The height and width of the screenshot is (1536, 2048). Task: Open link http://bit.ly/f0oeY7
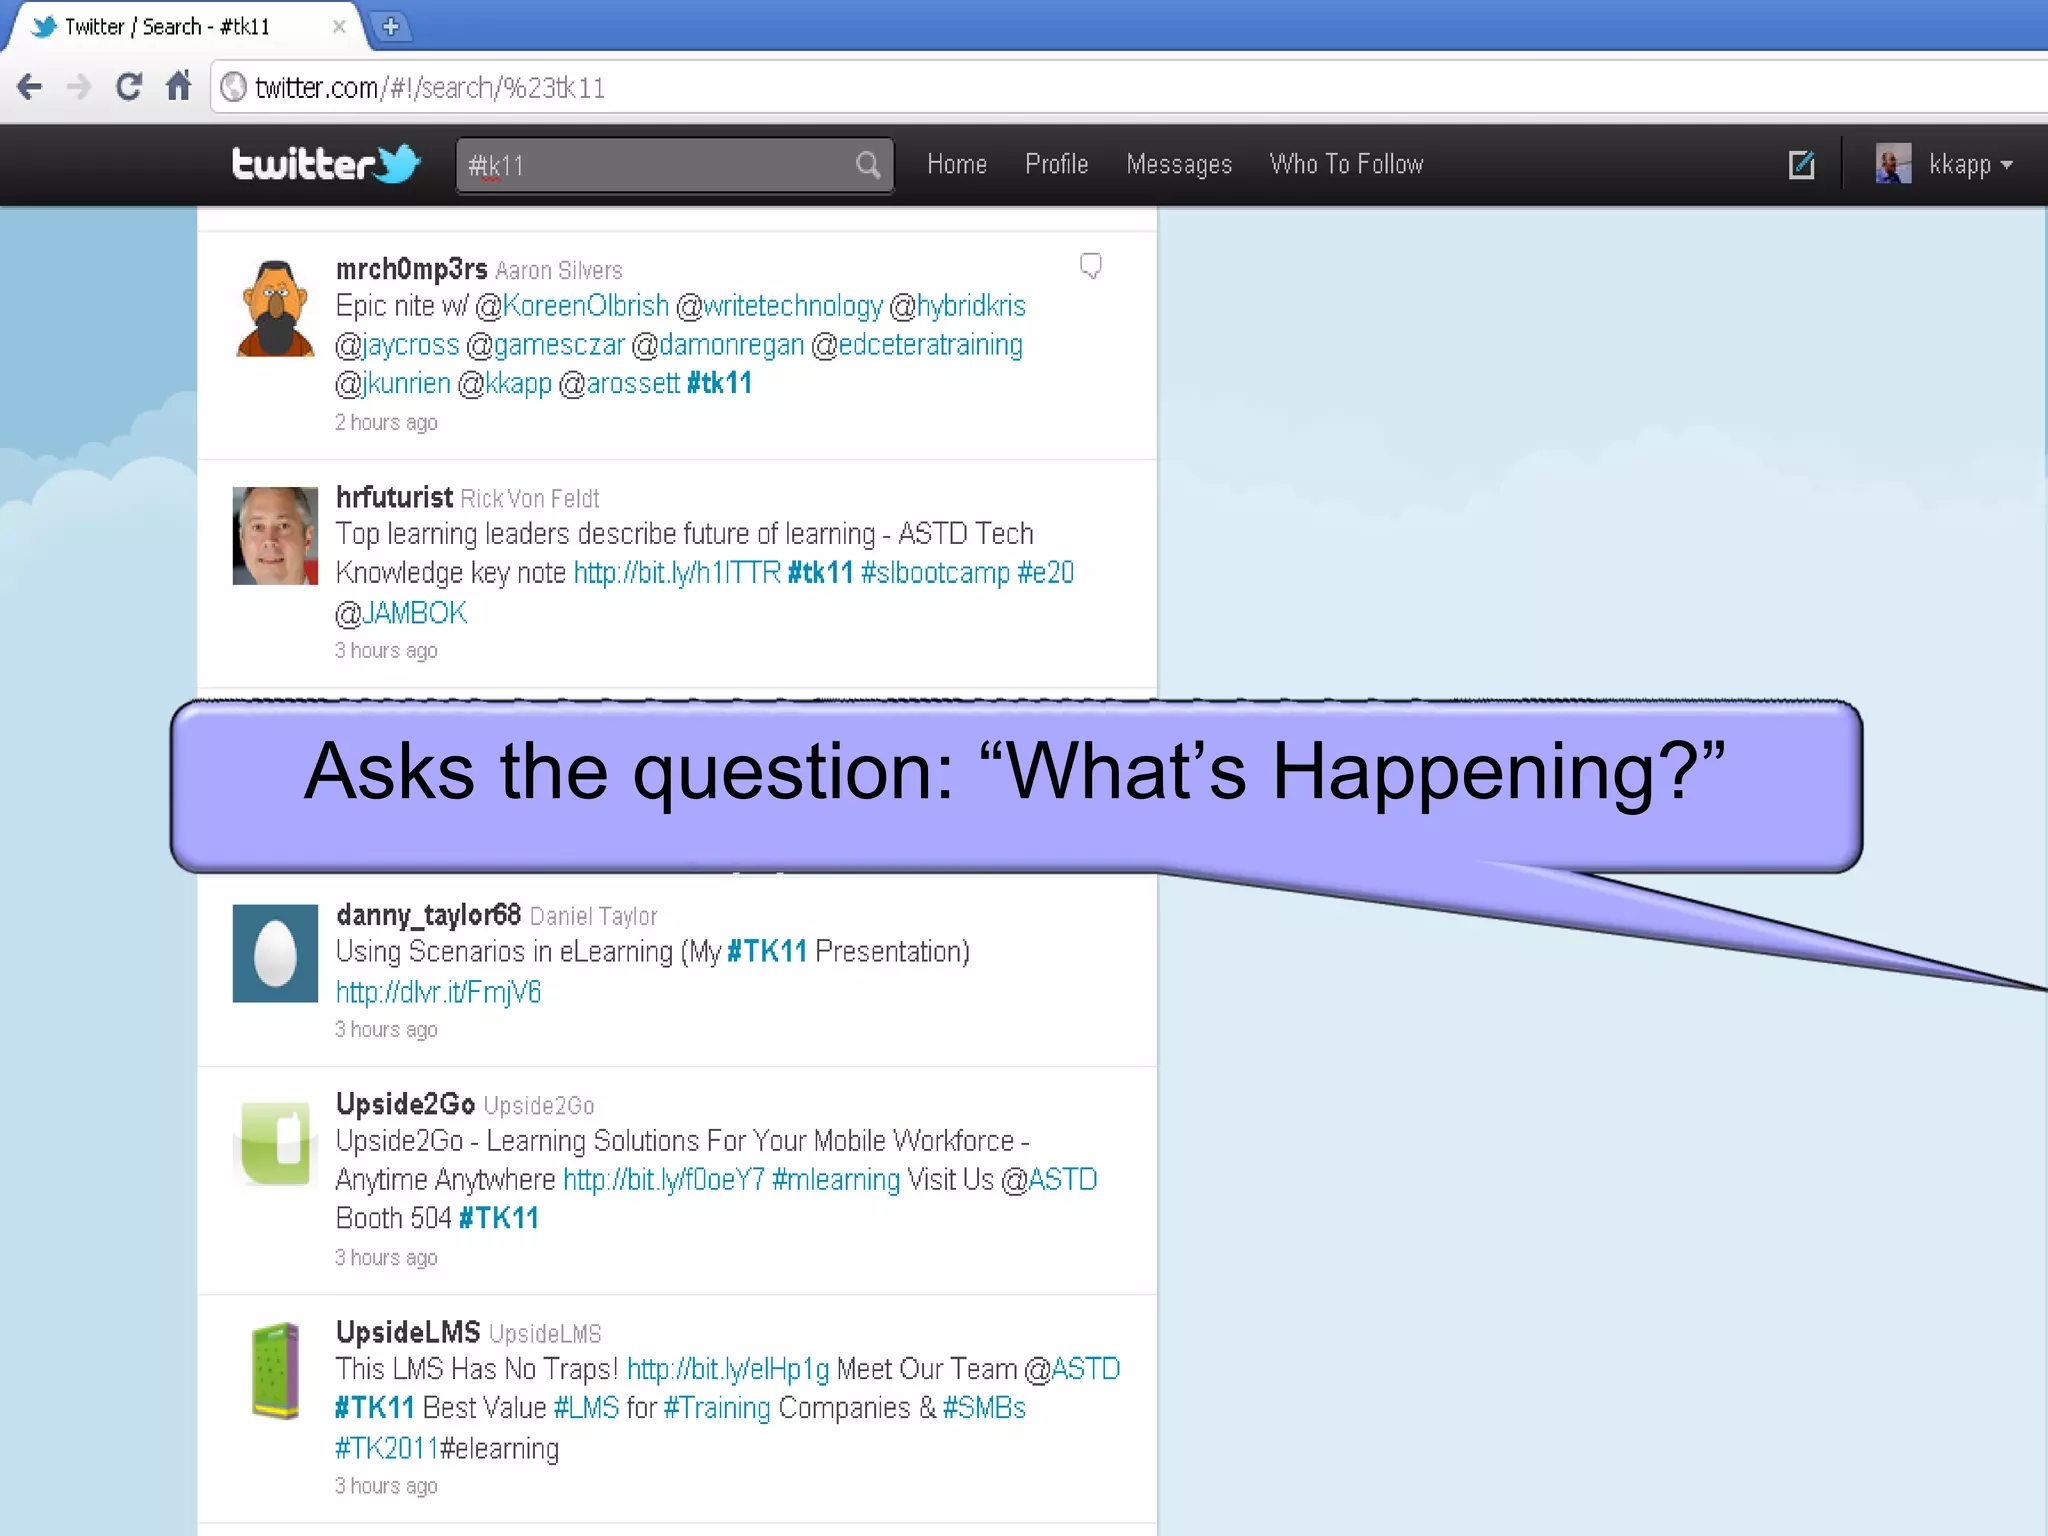tap(664, 1181)
